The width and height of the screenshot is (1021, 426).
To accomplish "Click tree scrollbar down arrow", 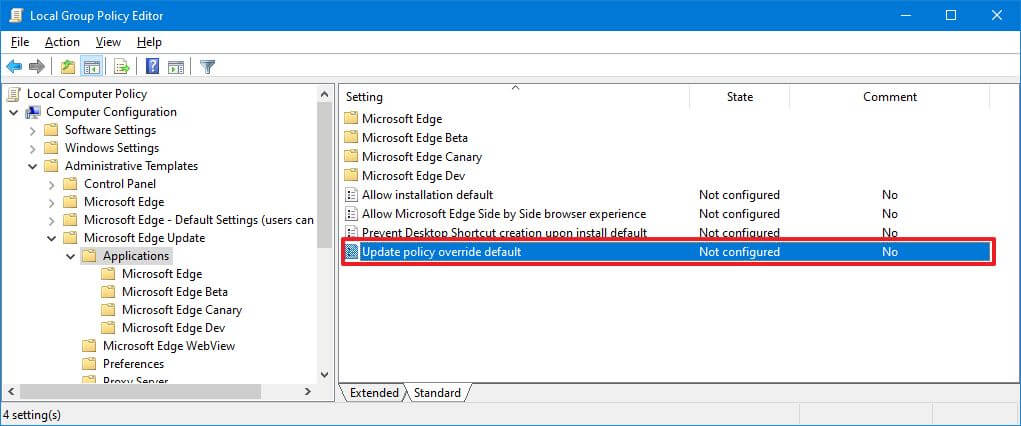I will click(325, 375).
